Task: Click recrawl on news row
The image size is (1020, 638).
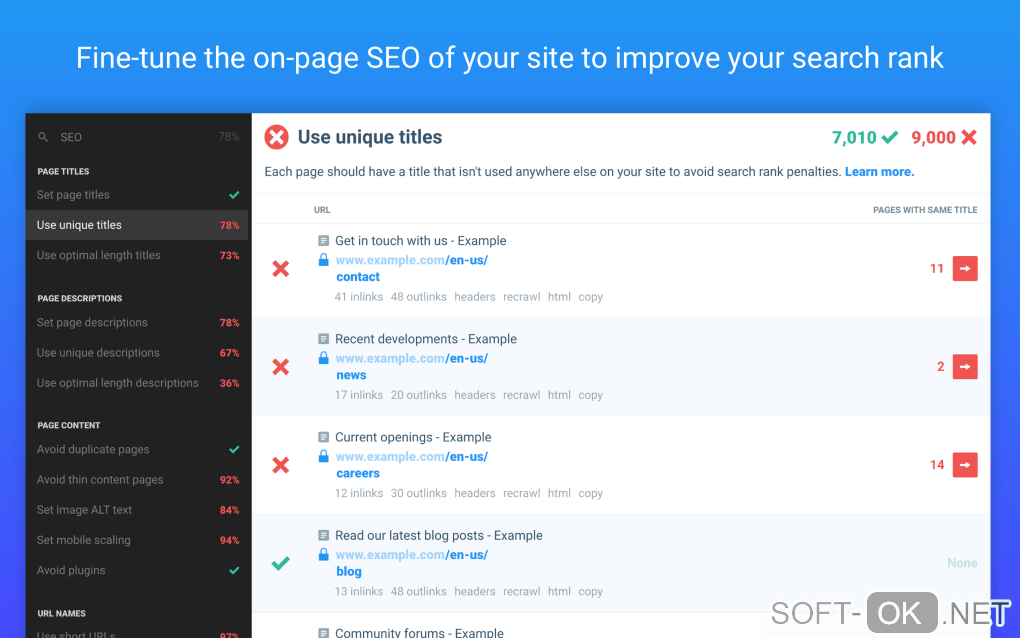Action: (522, 395)
